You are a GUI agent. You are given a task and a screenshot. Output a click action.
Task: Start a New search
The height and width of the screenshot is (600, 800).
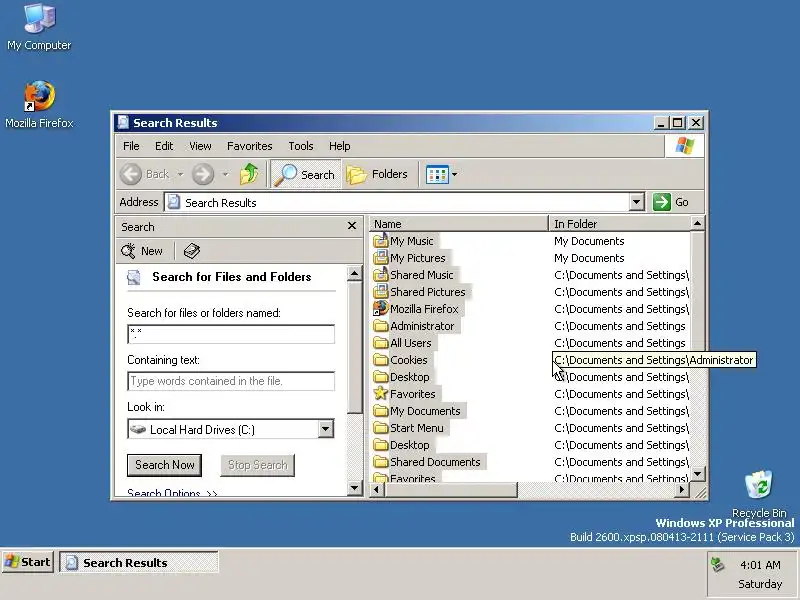coord(142,251)
